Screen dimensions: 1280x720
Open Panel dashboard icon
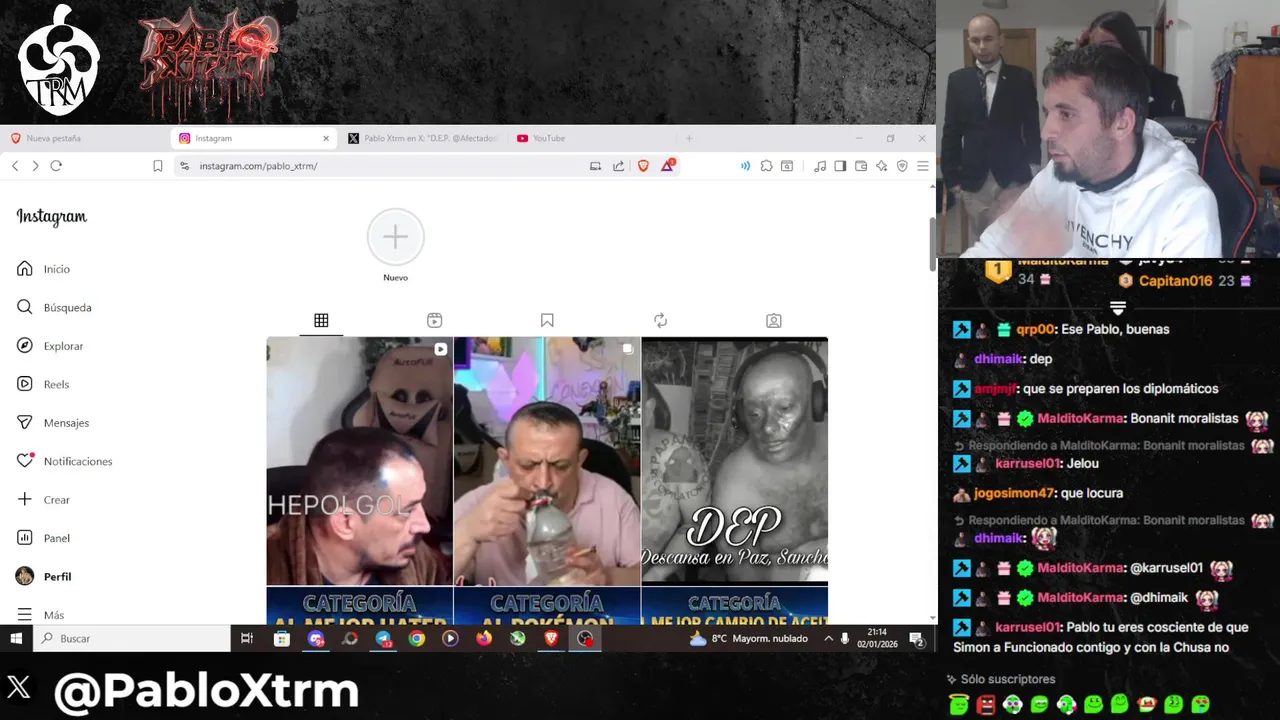tap(25, 538)
